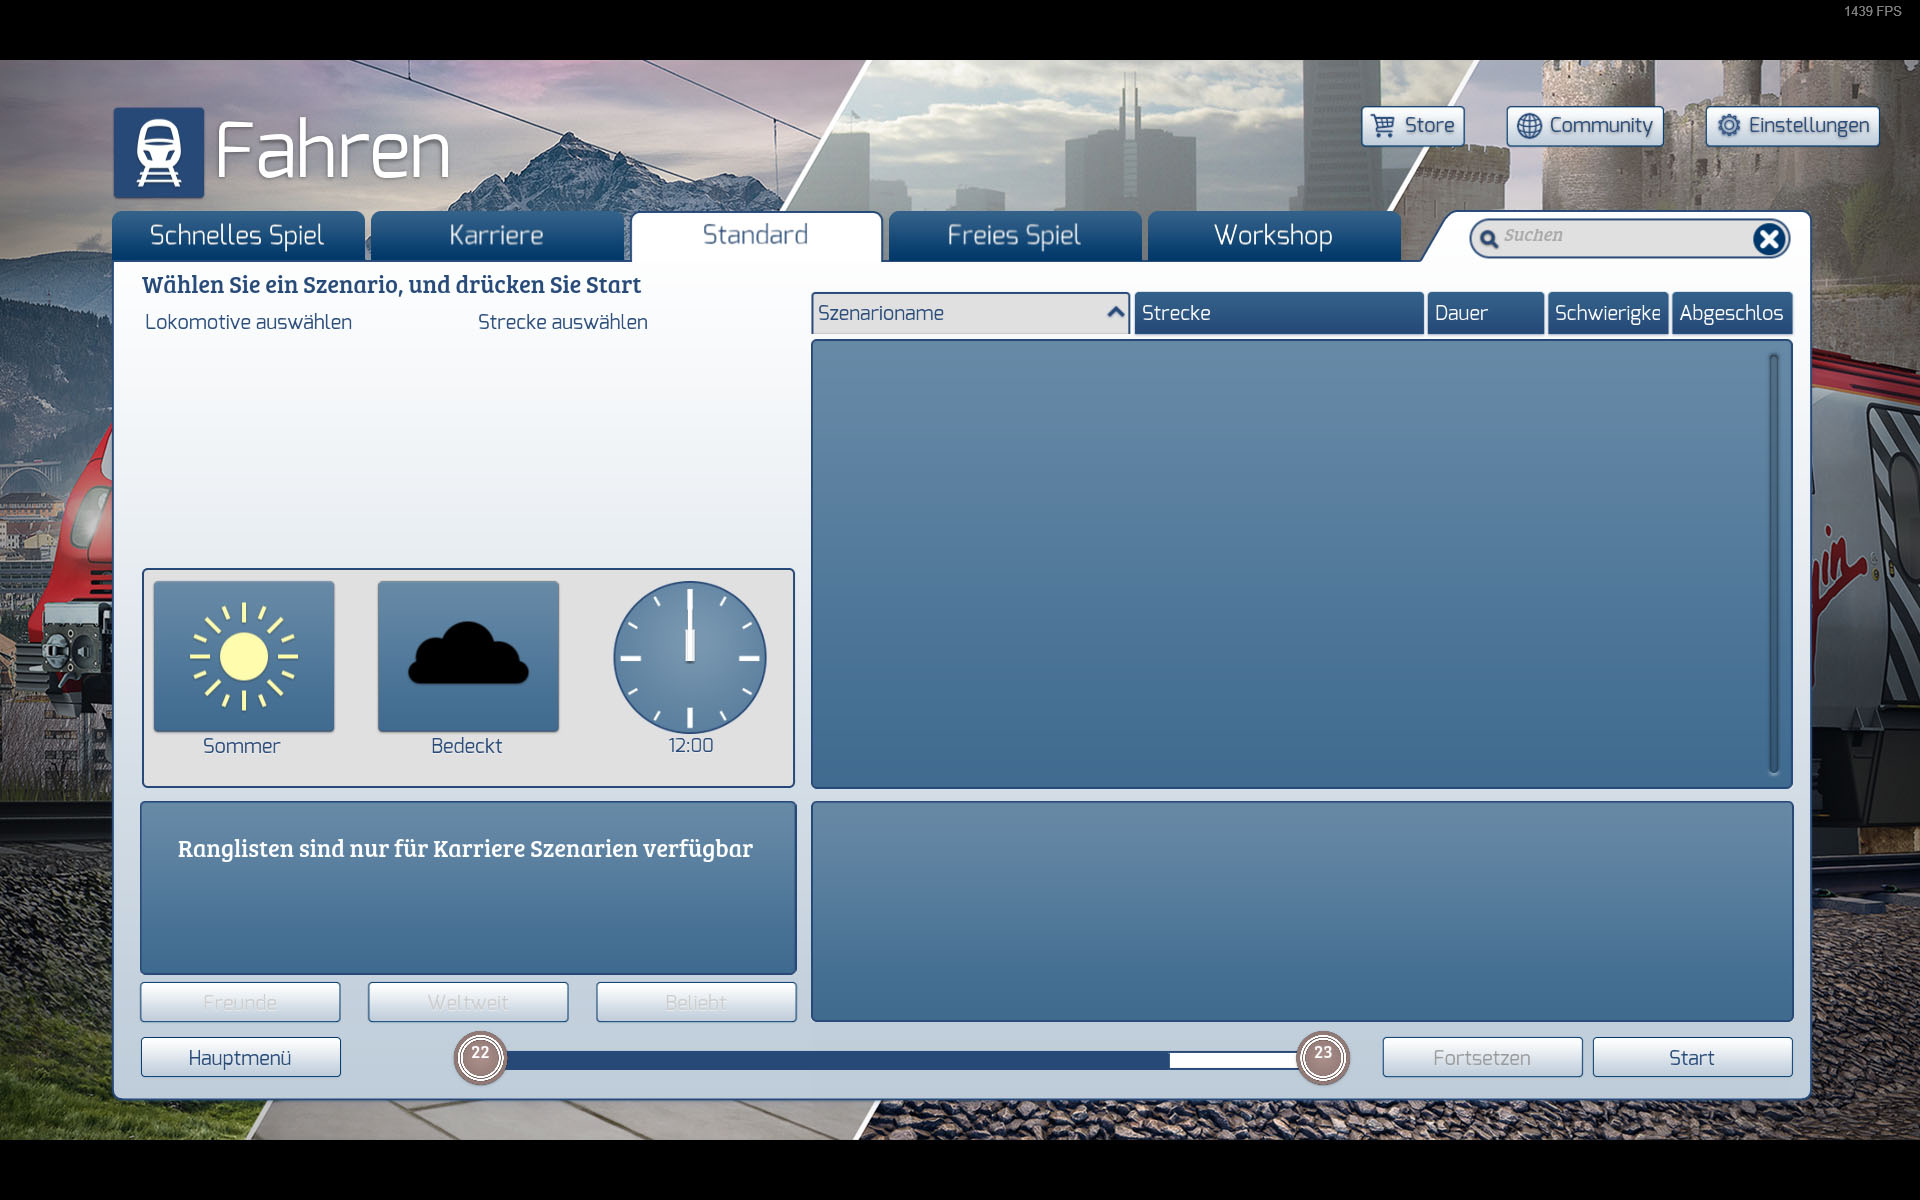The width and height of the screenshot is (1920, 1200).
Task: Open the Freies Spiel tab
Action: (1014, 236)
